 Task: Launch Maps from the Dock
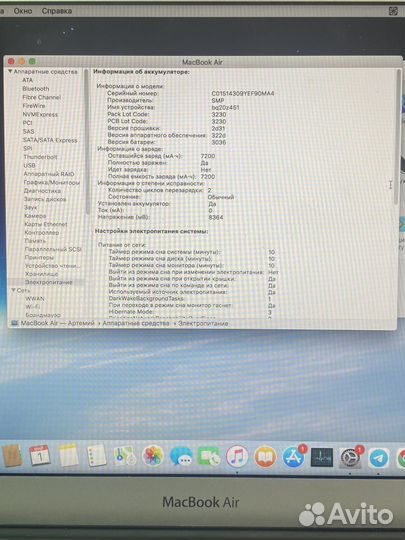coord(125,456)
